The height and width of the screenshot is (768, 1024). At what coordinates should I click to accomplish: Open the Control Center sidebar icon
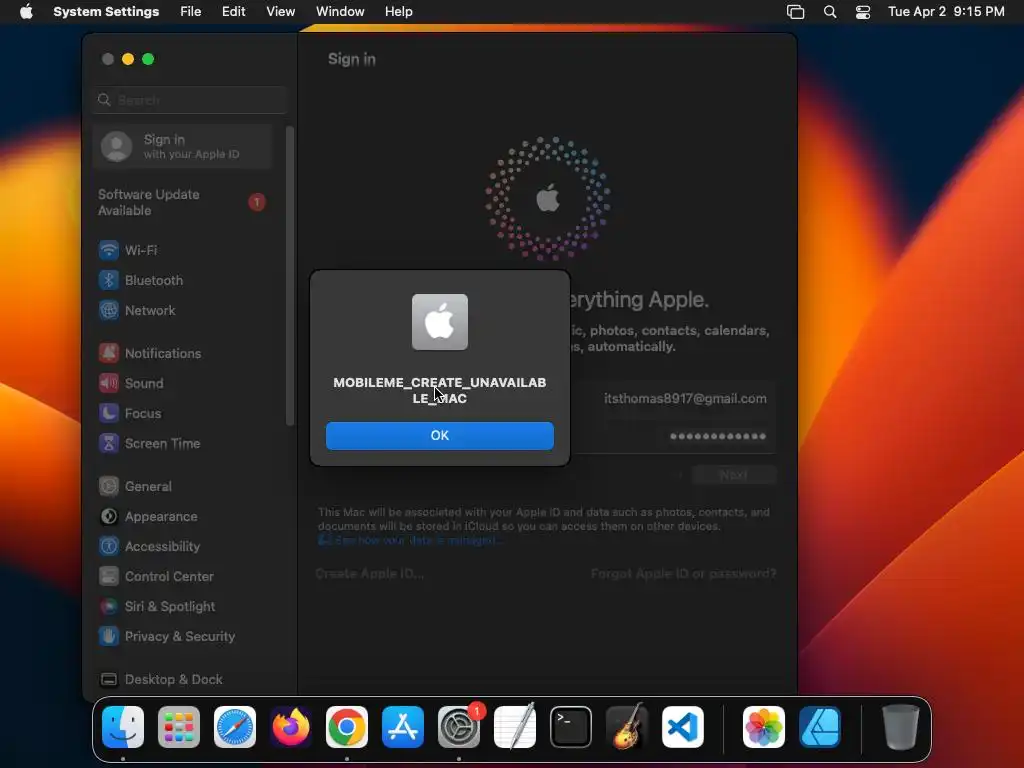(108, 577)
